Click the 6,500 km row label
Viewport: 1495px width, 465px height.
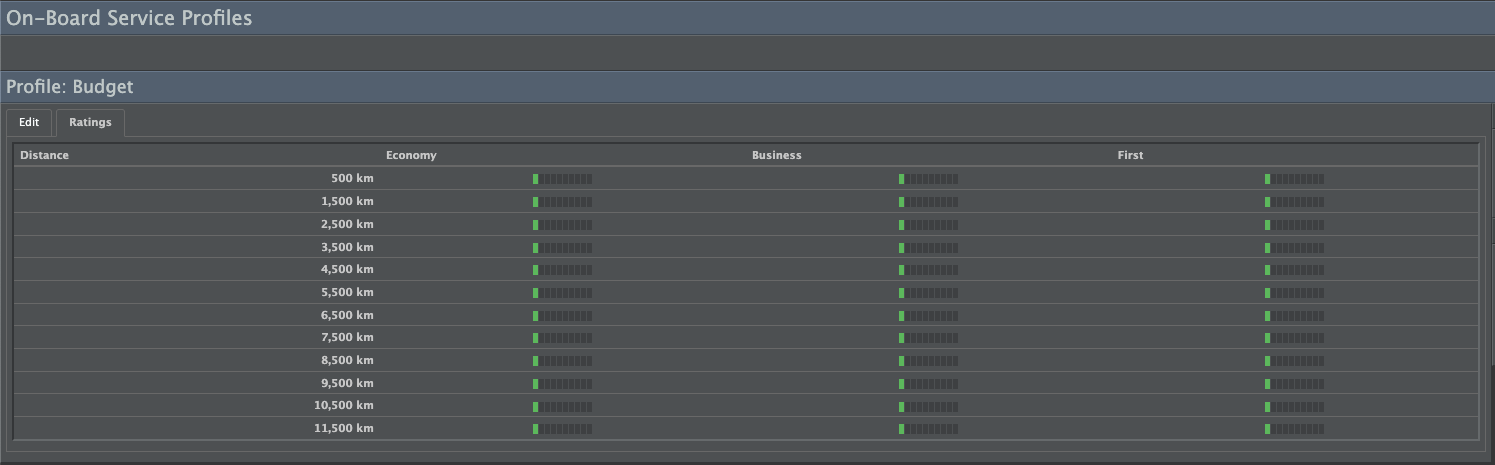point(347,315)
